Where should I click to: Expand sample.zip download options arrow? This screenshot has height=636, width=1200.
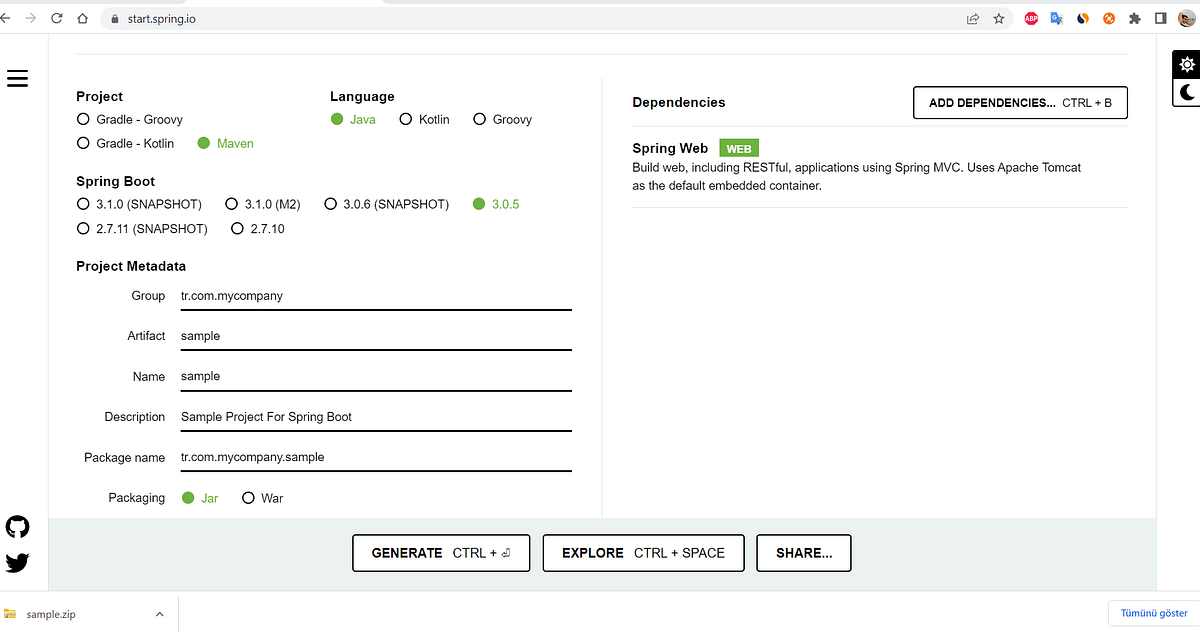[158, 614]
